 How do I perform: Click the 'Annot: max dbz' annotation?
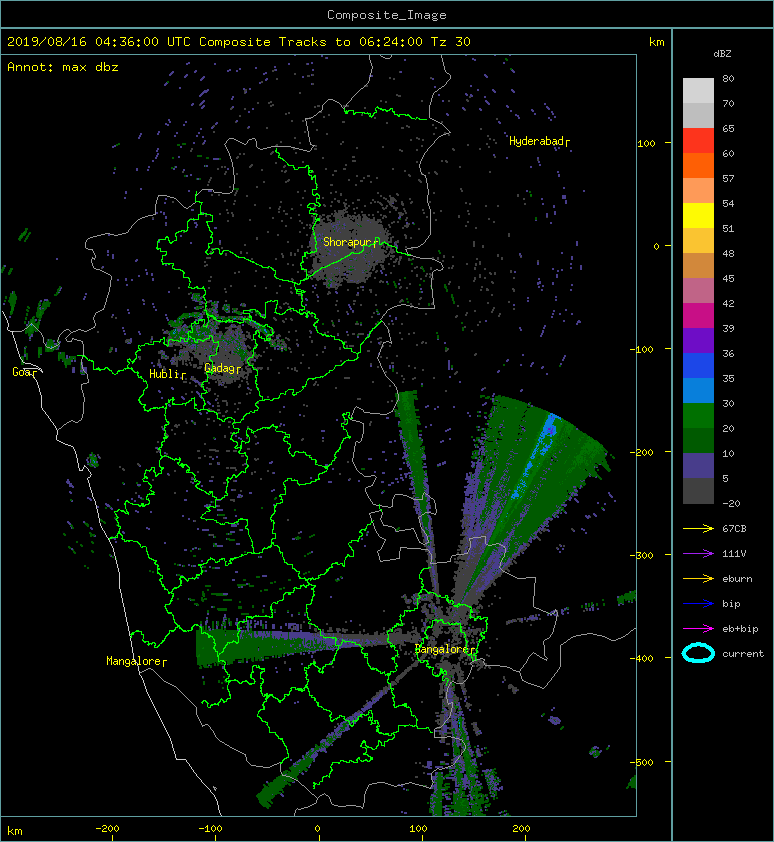(x=62, y=67)
